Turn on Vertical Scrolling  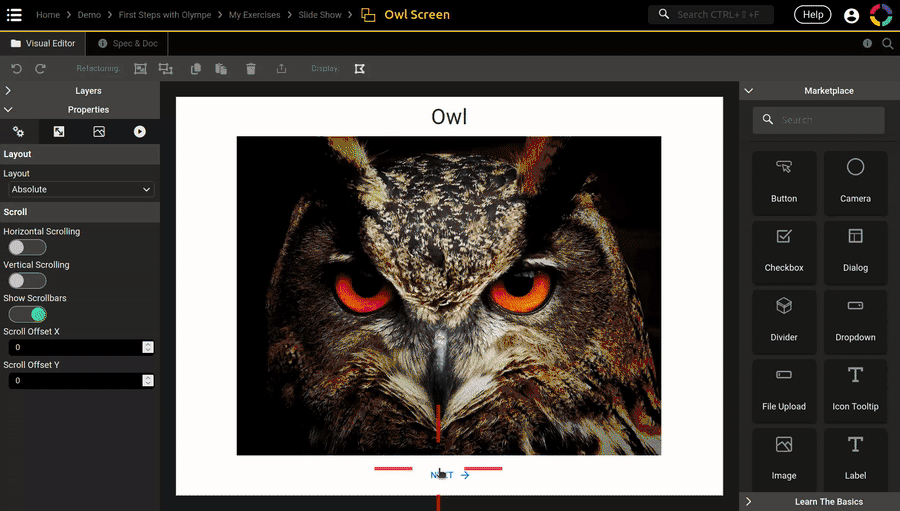click(27, 281)
